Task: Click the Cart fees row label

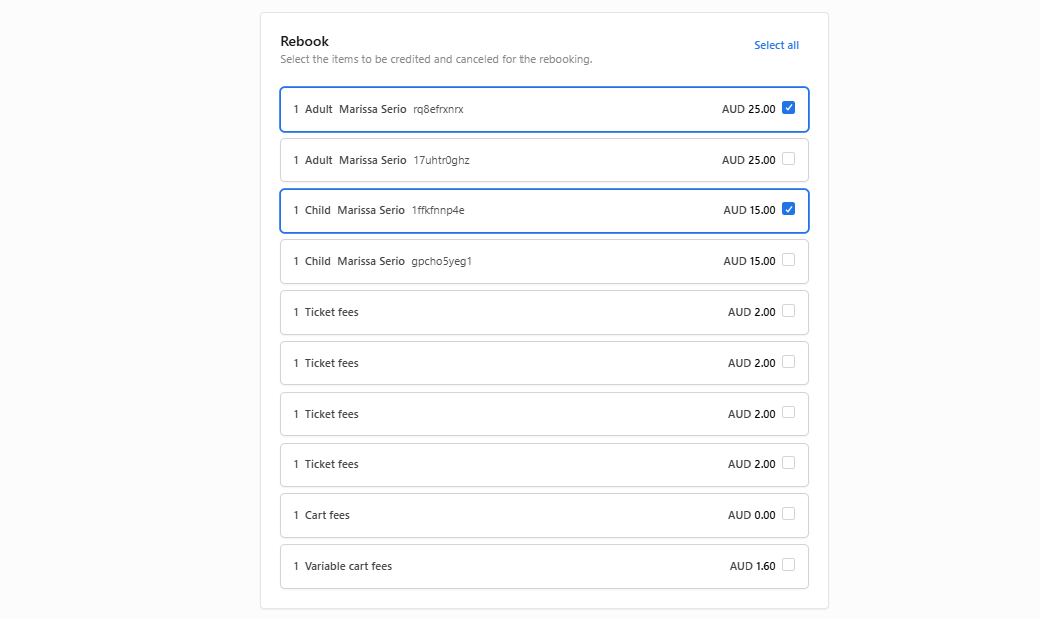Action: pos(327,515)
